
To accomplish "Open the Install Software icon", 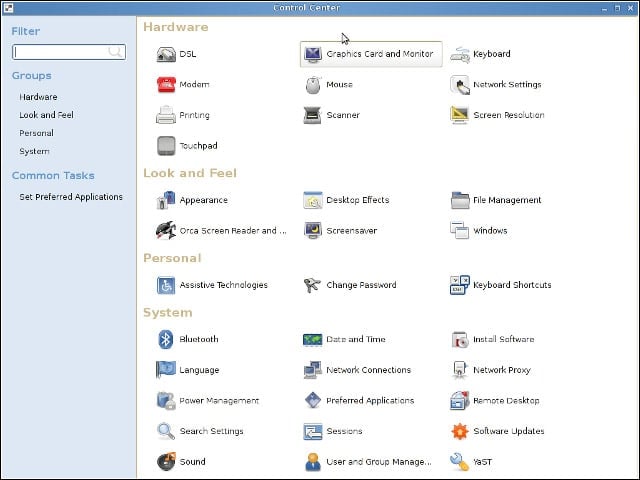I will click(460, 339).
